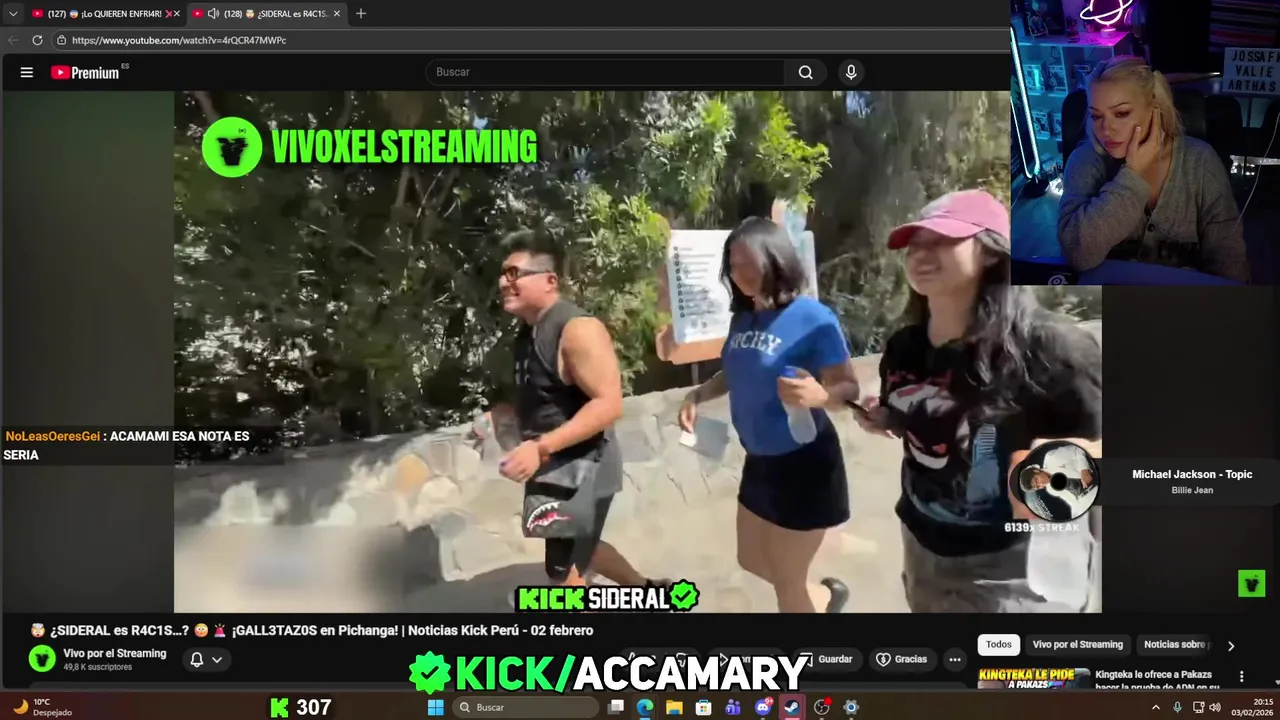Screen dimensions: 1280x720
Task: Open a new browser tab
Action: (361, 13)
